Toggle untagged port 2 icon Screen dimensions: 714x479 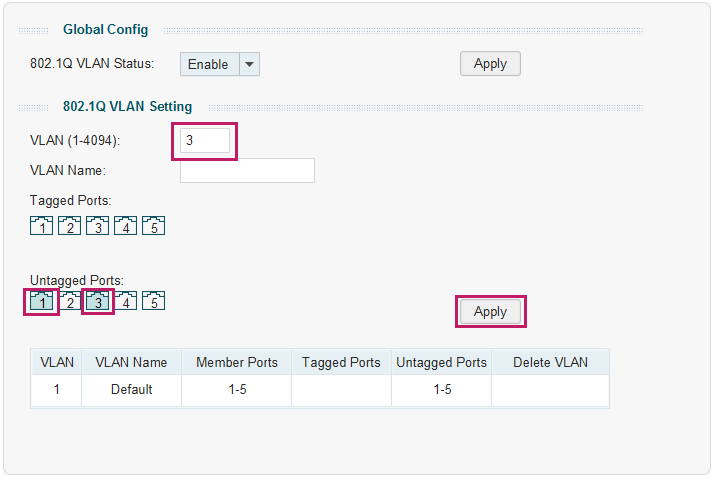point(70,301)
